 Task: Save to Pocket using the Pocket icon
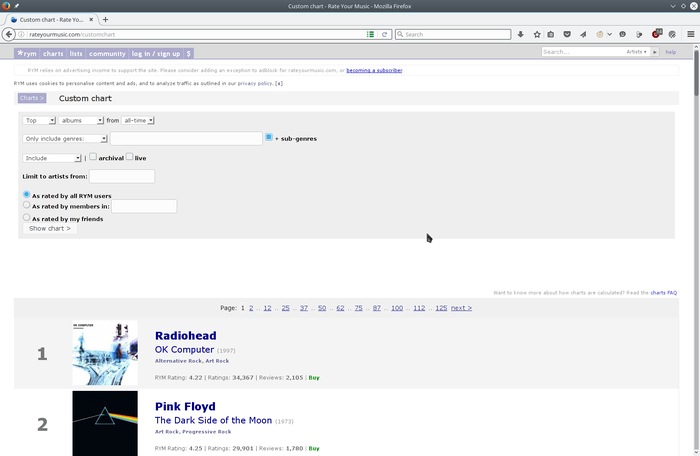[567, 34]
